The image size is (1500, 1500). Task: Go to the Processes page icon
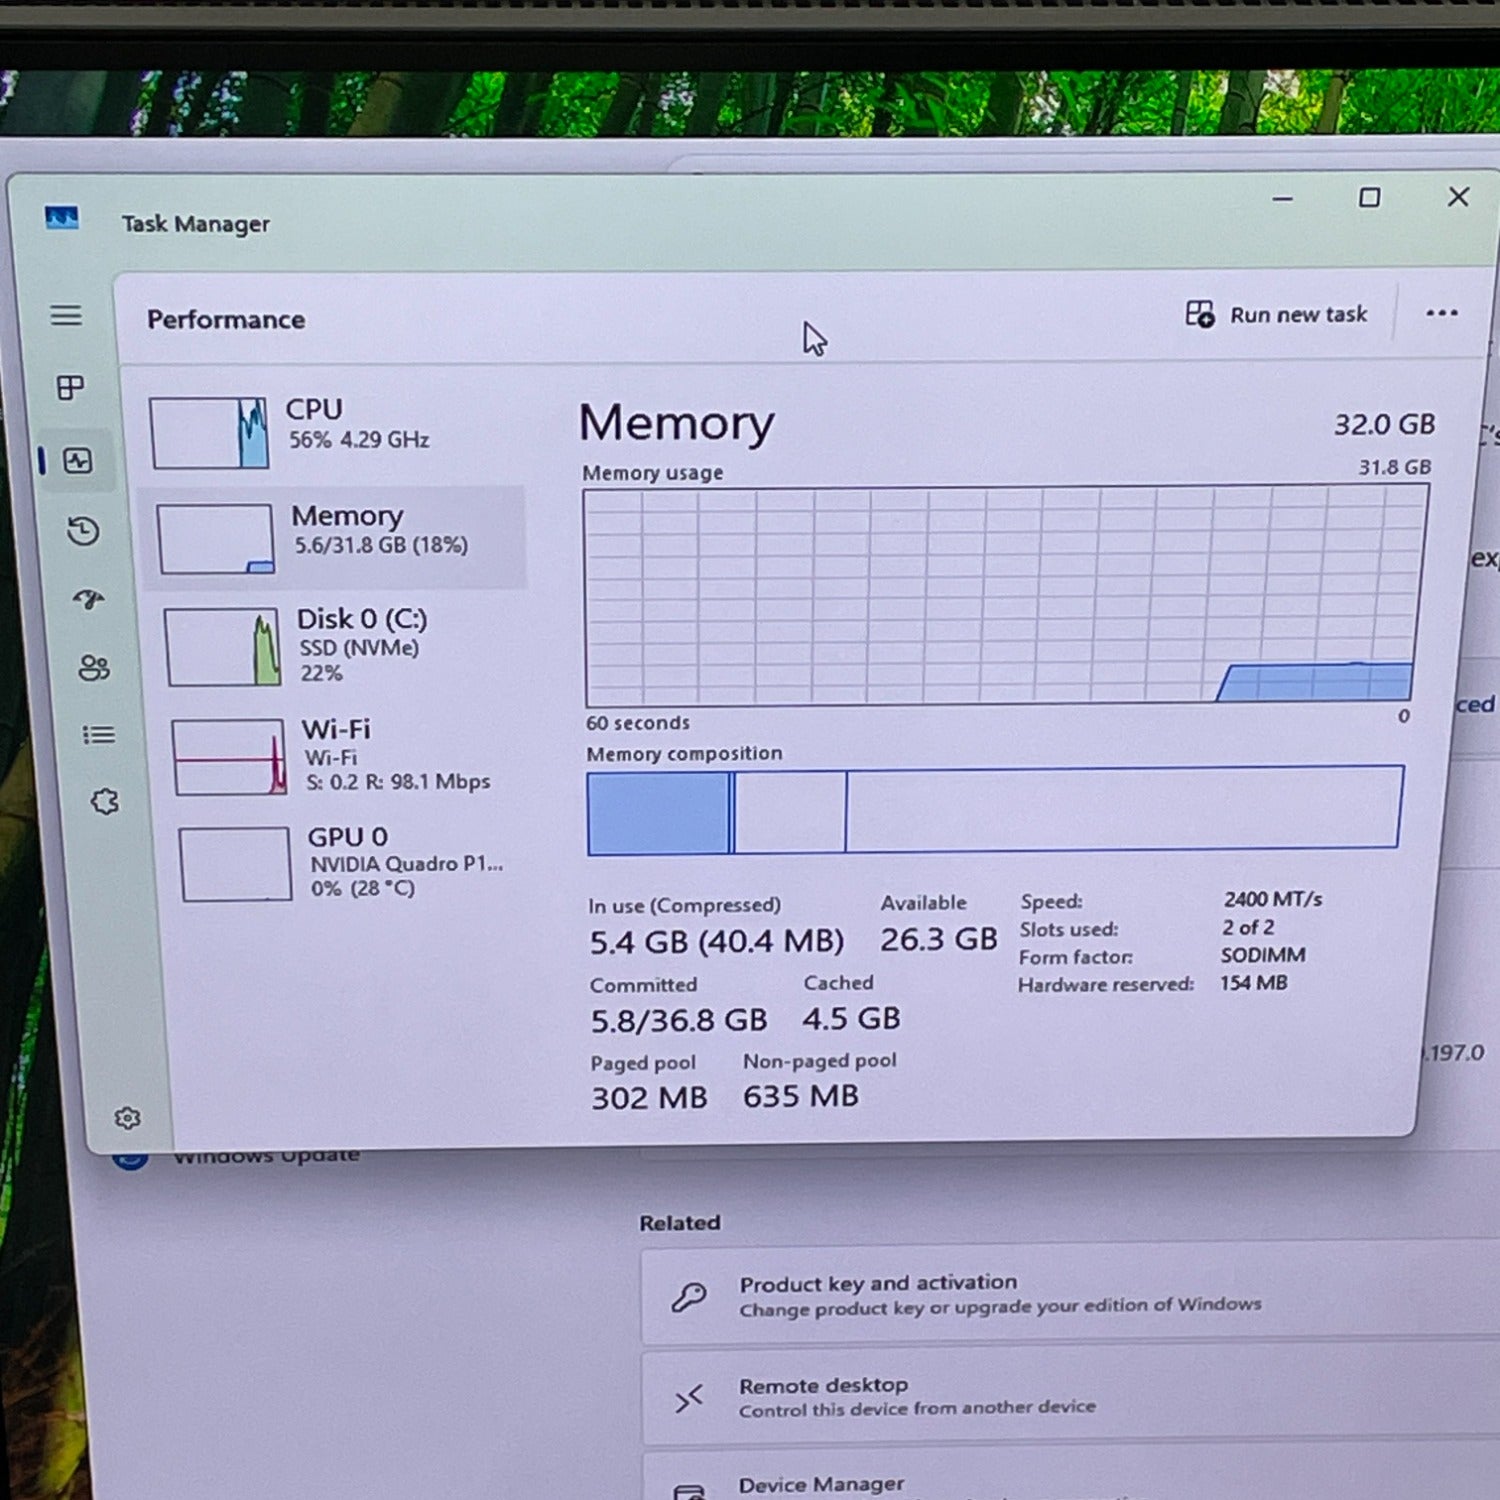pyautogui.click(x=70, y=388)
